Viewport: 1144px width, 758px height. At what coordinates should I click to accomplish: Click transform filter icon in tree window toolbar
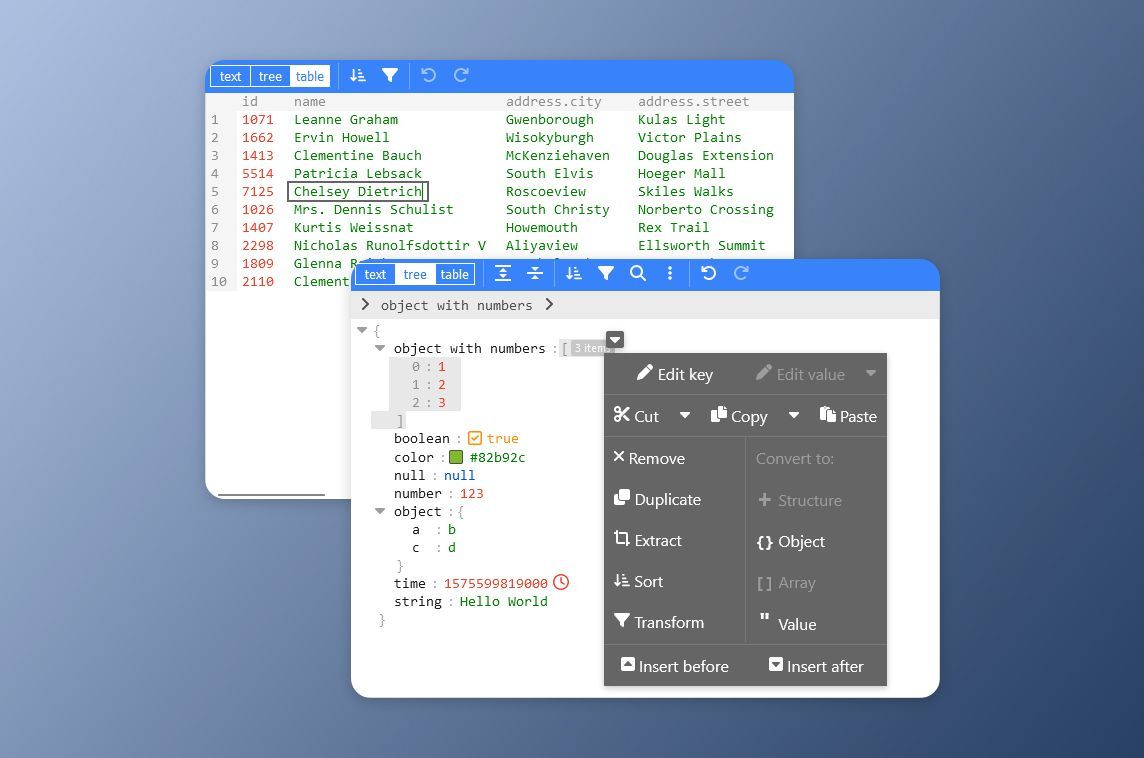(x=606, y=273)
